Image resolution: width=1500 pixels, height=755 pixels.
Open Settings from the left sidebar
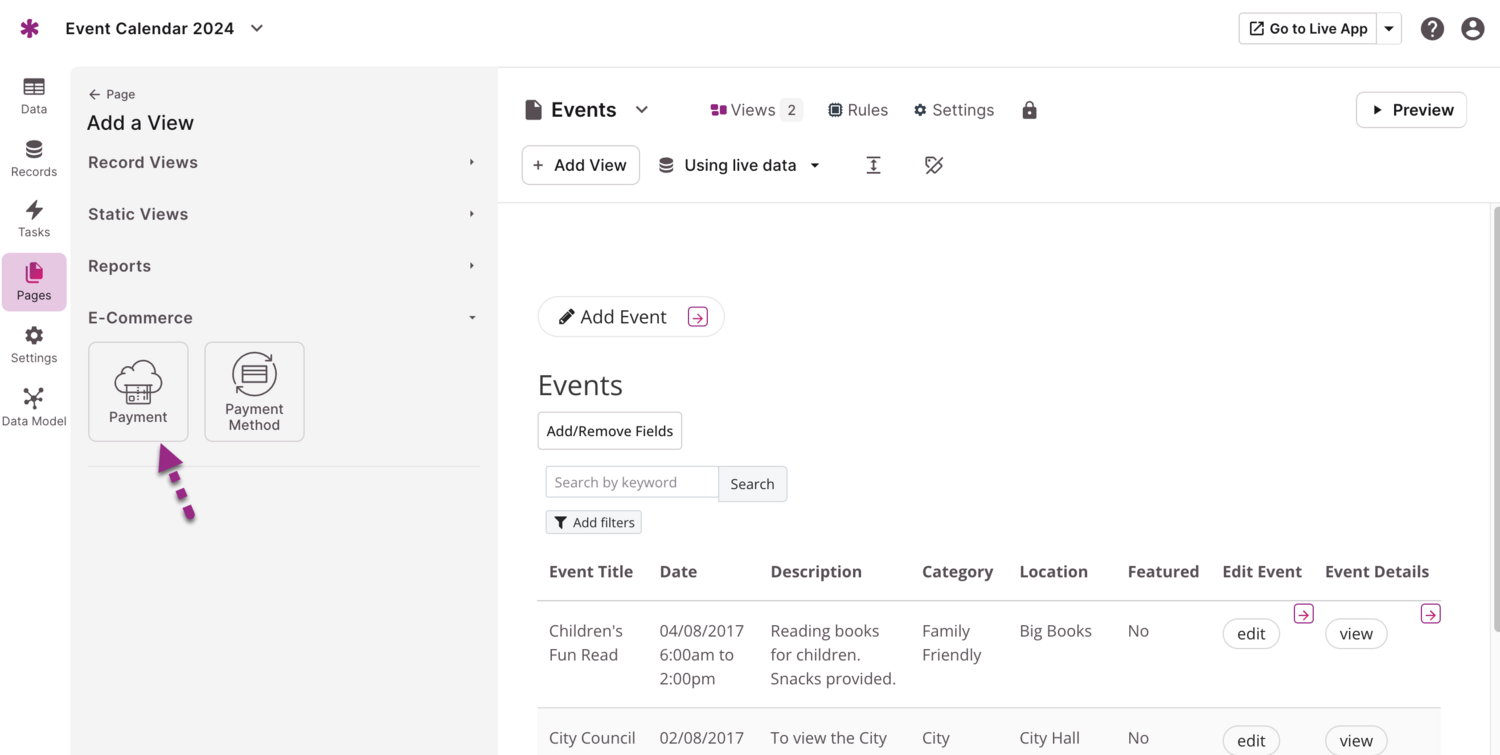[x=33, y=343]
